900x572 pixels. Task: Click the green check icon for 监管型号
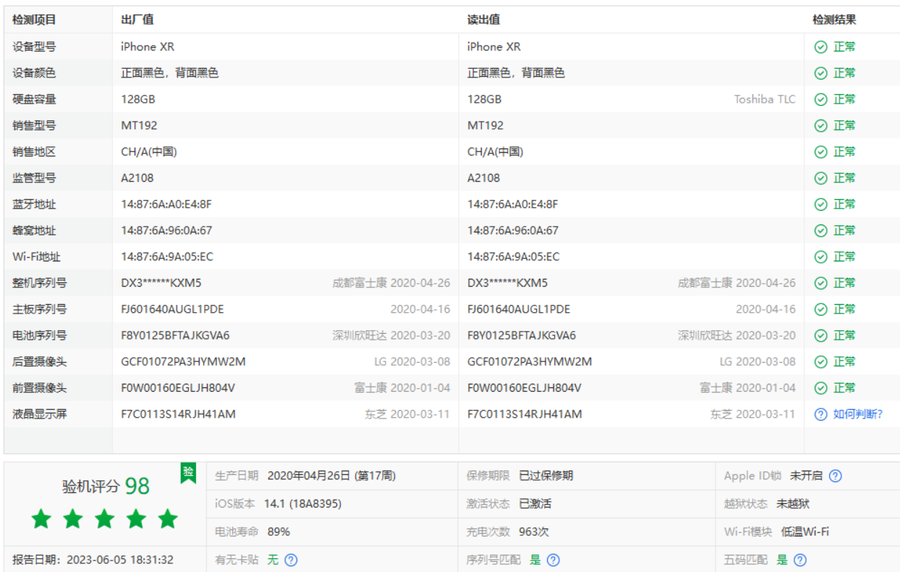click(821, 178)
